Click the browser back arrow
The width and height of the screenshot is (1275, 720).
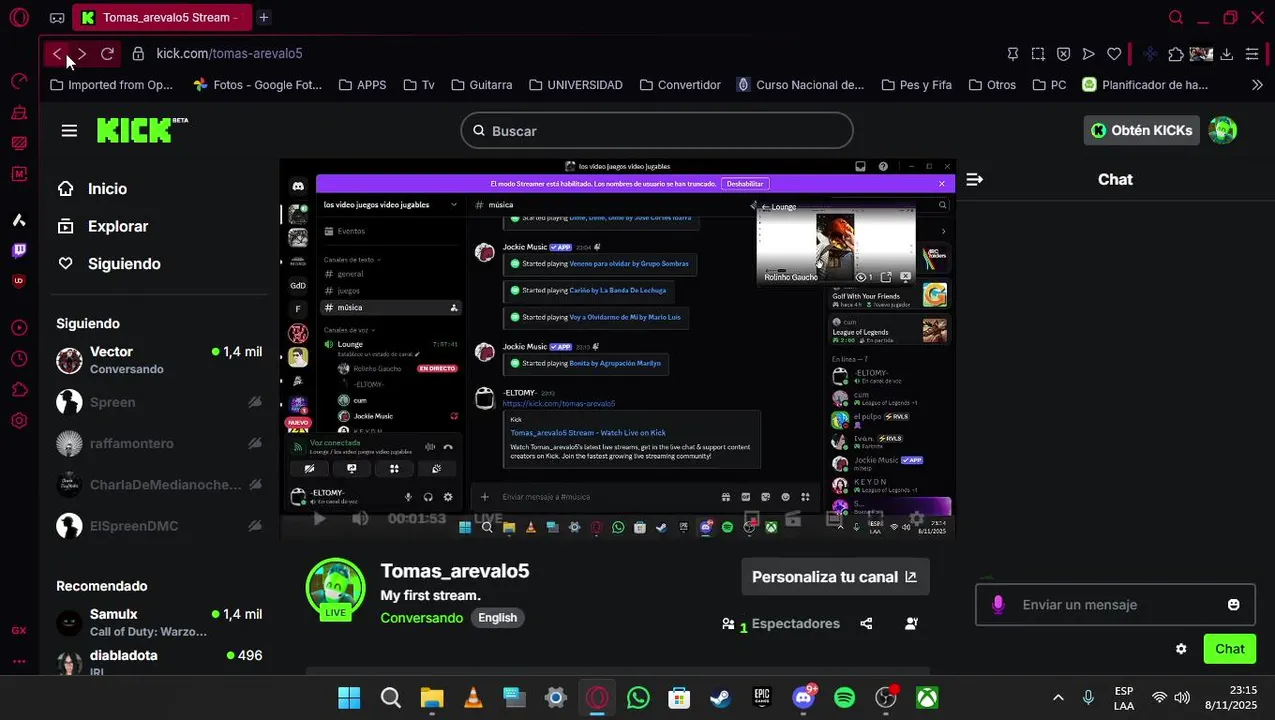[x=57, y=54]
